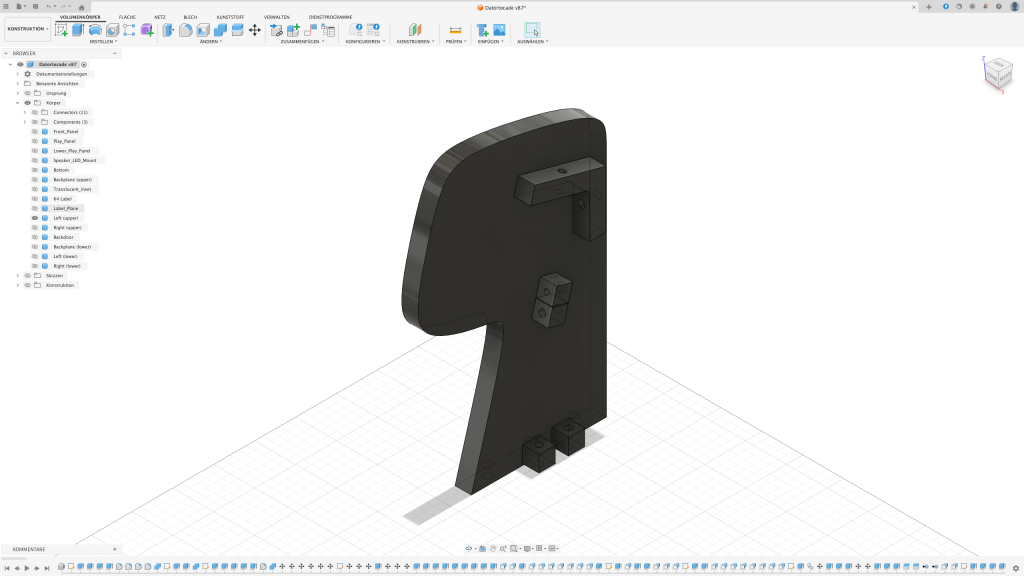Click the ViewCube in the corner

point(998,74)
